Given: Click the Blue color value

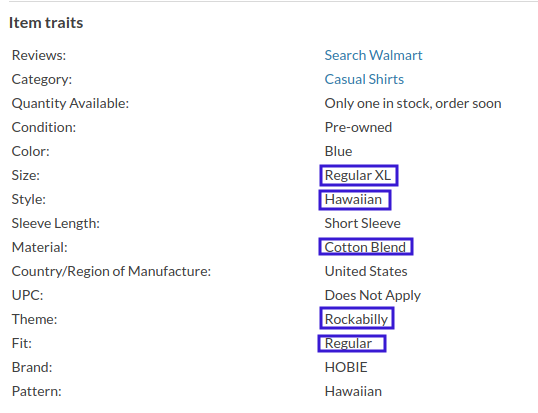Looking at the screenshot, I should 338,151.
